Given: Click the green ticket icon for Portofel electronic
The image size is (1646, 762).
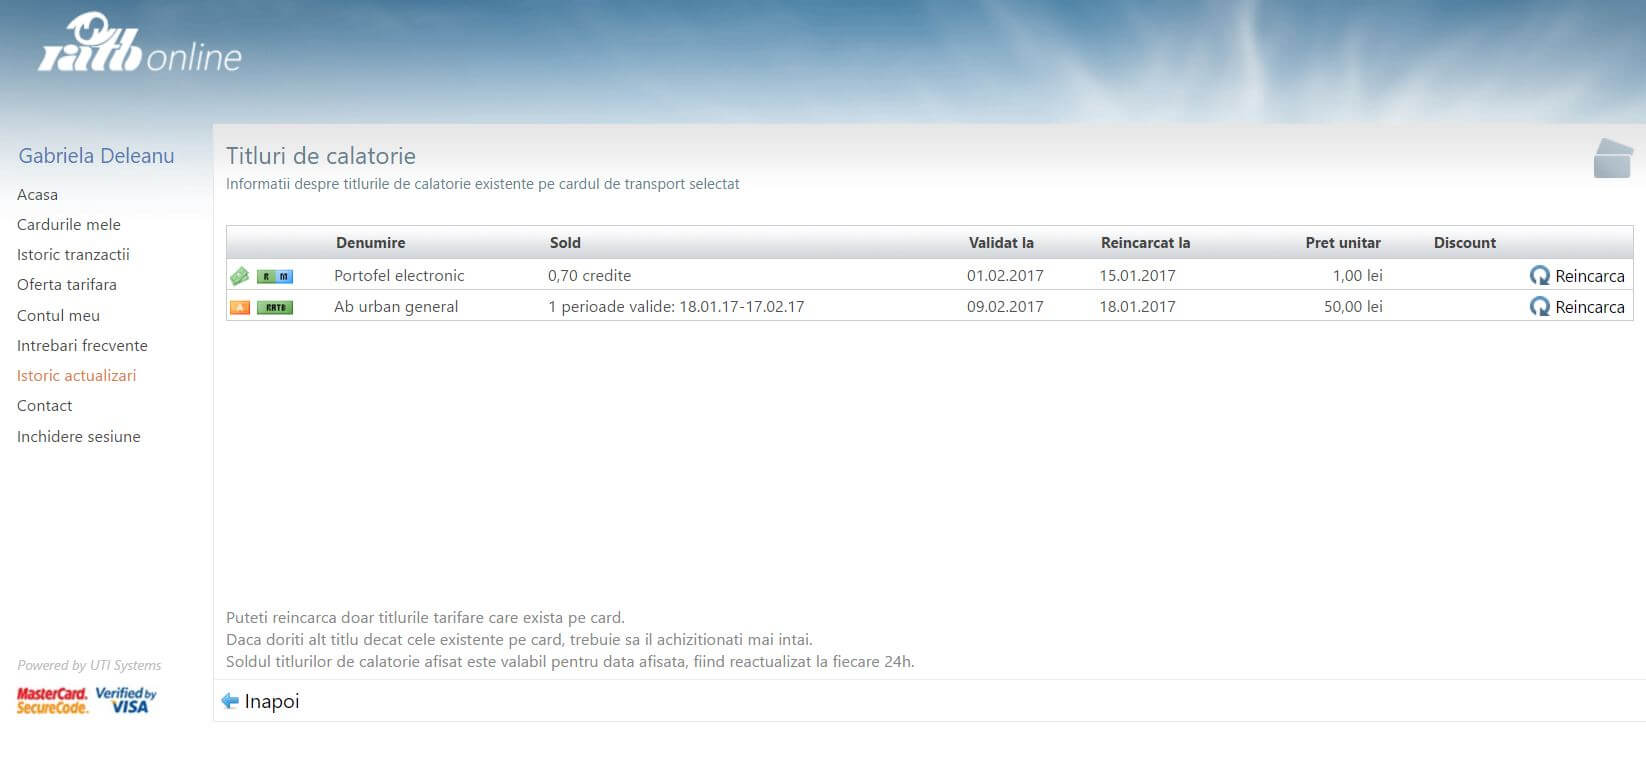Looking at the screenshot, I should click(240, 276).
